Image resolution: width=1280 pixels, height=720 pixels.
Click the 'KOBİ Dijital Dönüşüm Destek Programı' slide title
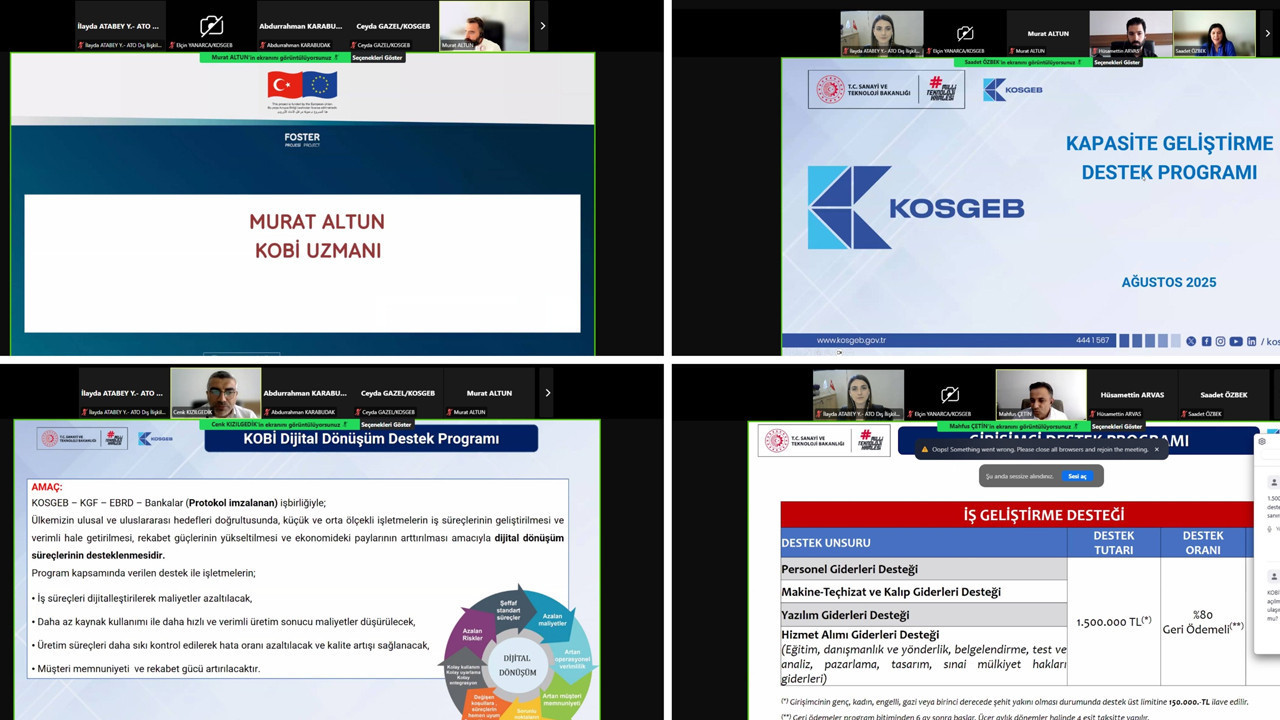tap(371, 438)
